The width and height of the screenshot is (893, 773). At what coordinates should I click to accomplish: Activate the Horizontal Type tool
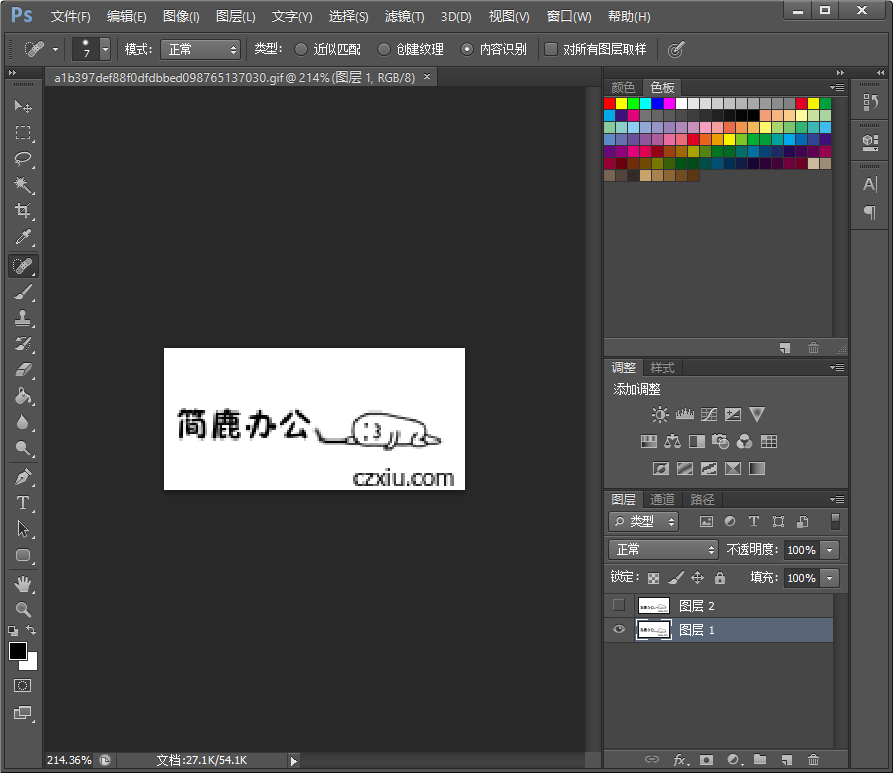coord(24,503)
